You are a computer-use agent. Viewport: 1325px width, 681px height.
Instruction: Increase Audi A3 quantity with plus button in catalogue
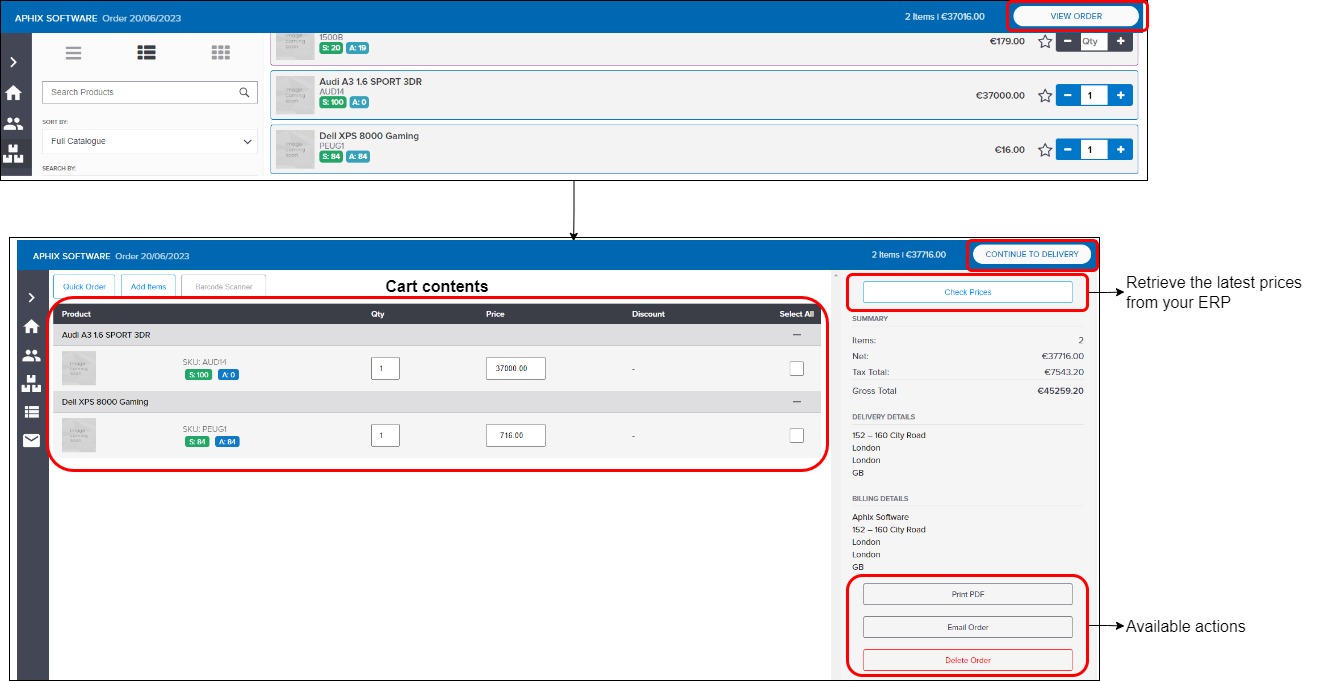click(1120, 96)
